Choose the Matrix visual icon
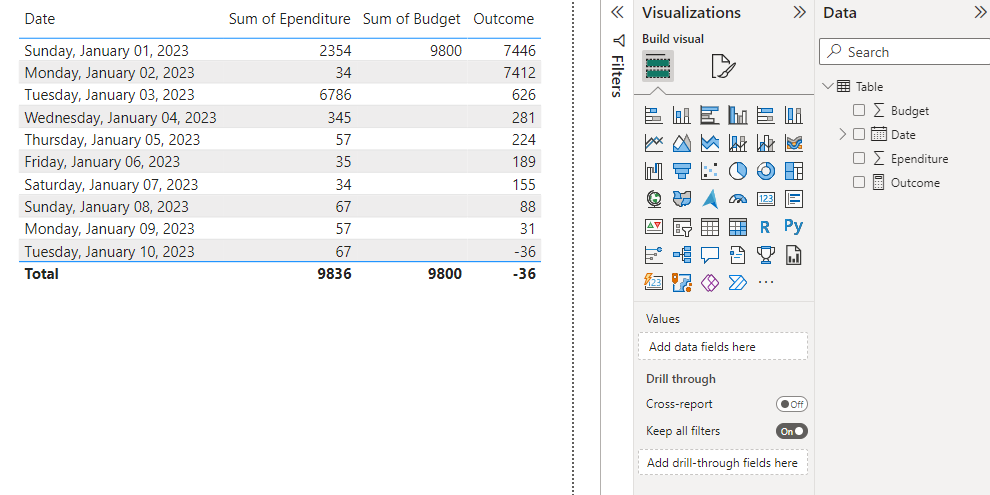 point(737,227)
